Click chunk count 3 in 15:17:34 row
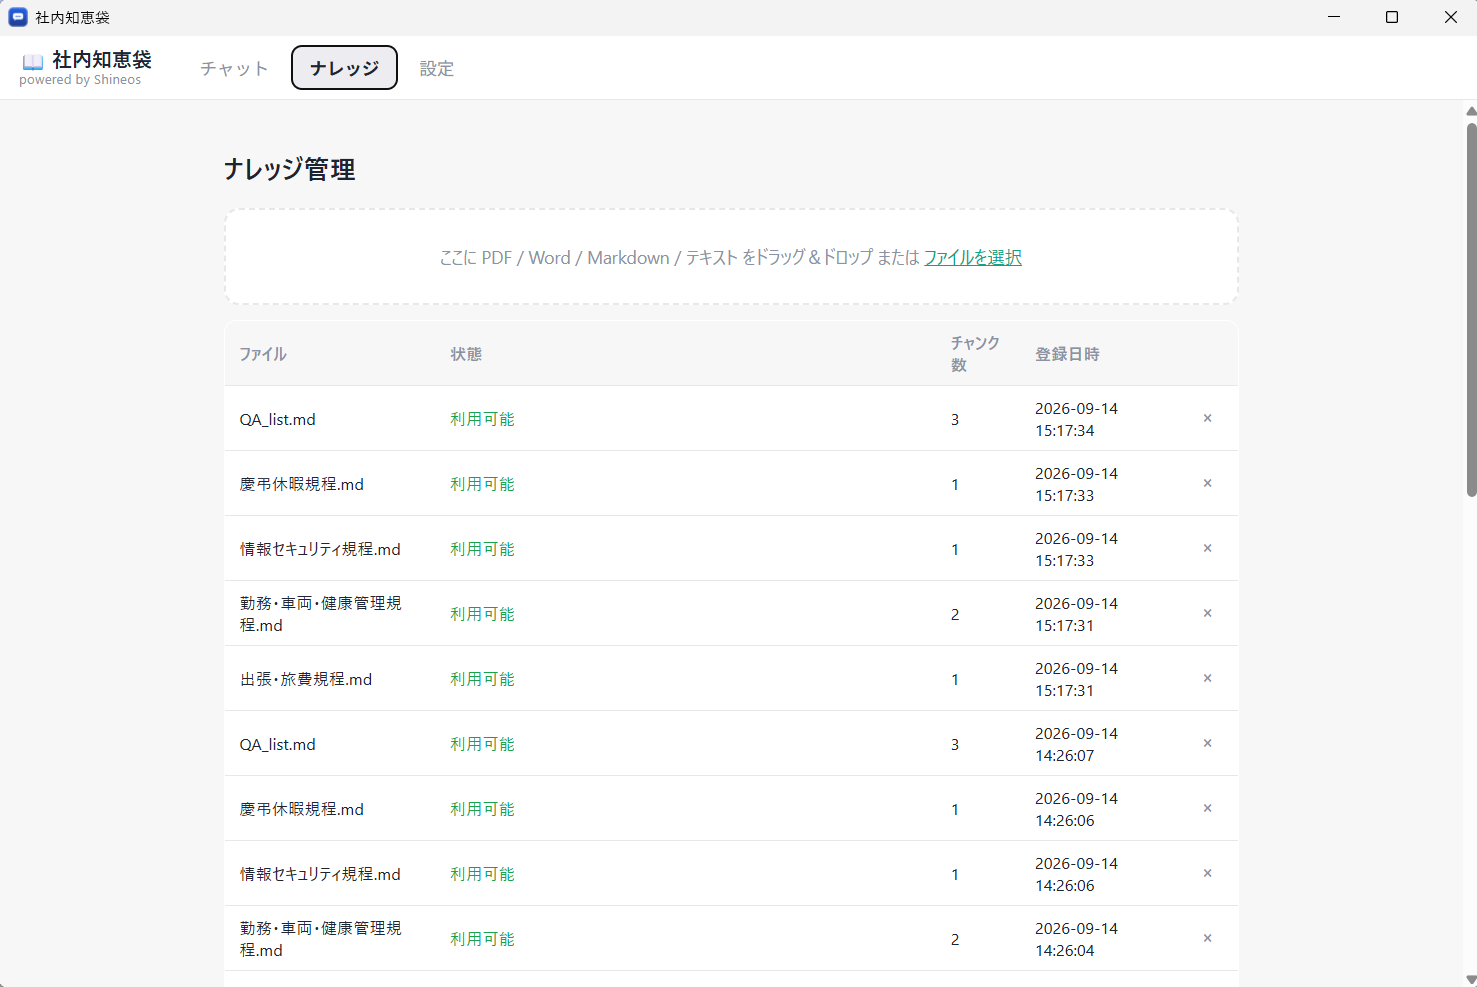Image resolution: width=1477 pixels, height=987 pixels. (x=955, y=419)
